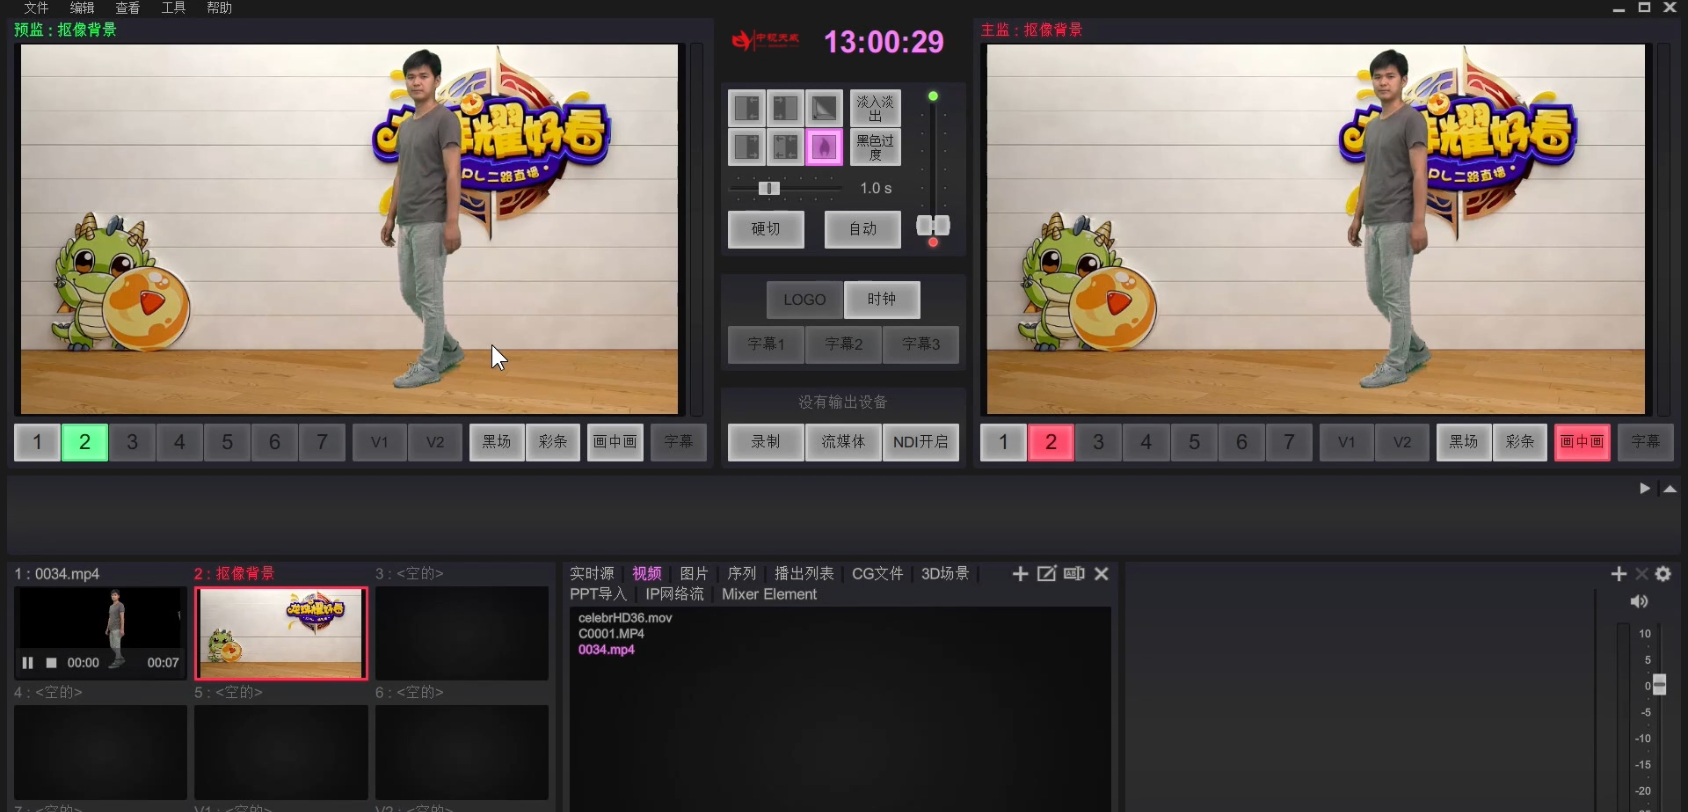This screenshot has width=1688, height=812.
Task: Add a new source with the plus icon beside 3D场景
Action: 1020,573
